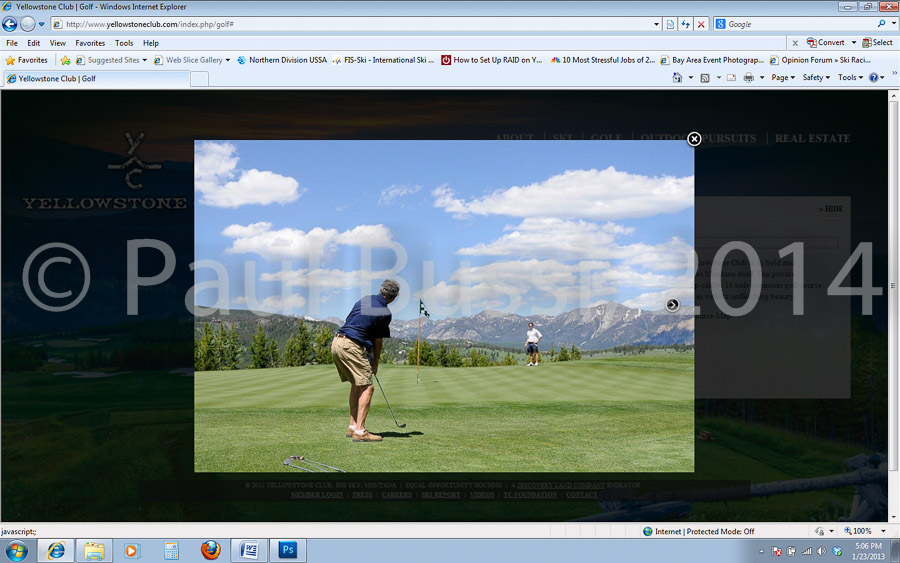Click the Adobe Select button
The width and height of the screenshot is (900, 563).
(x=877, y=42)
